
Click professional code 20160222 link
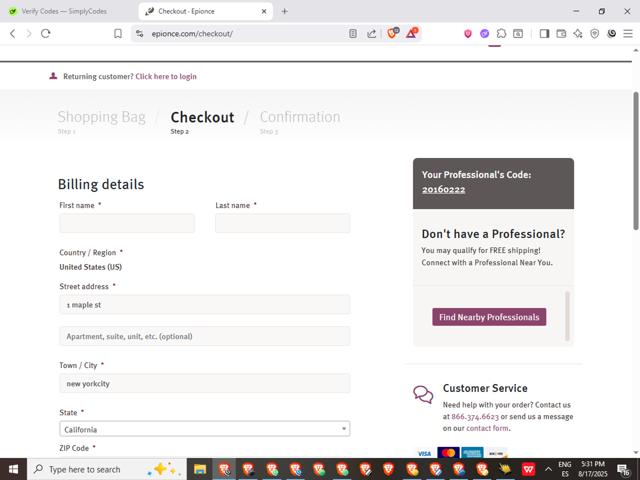pos(443,189)
